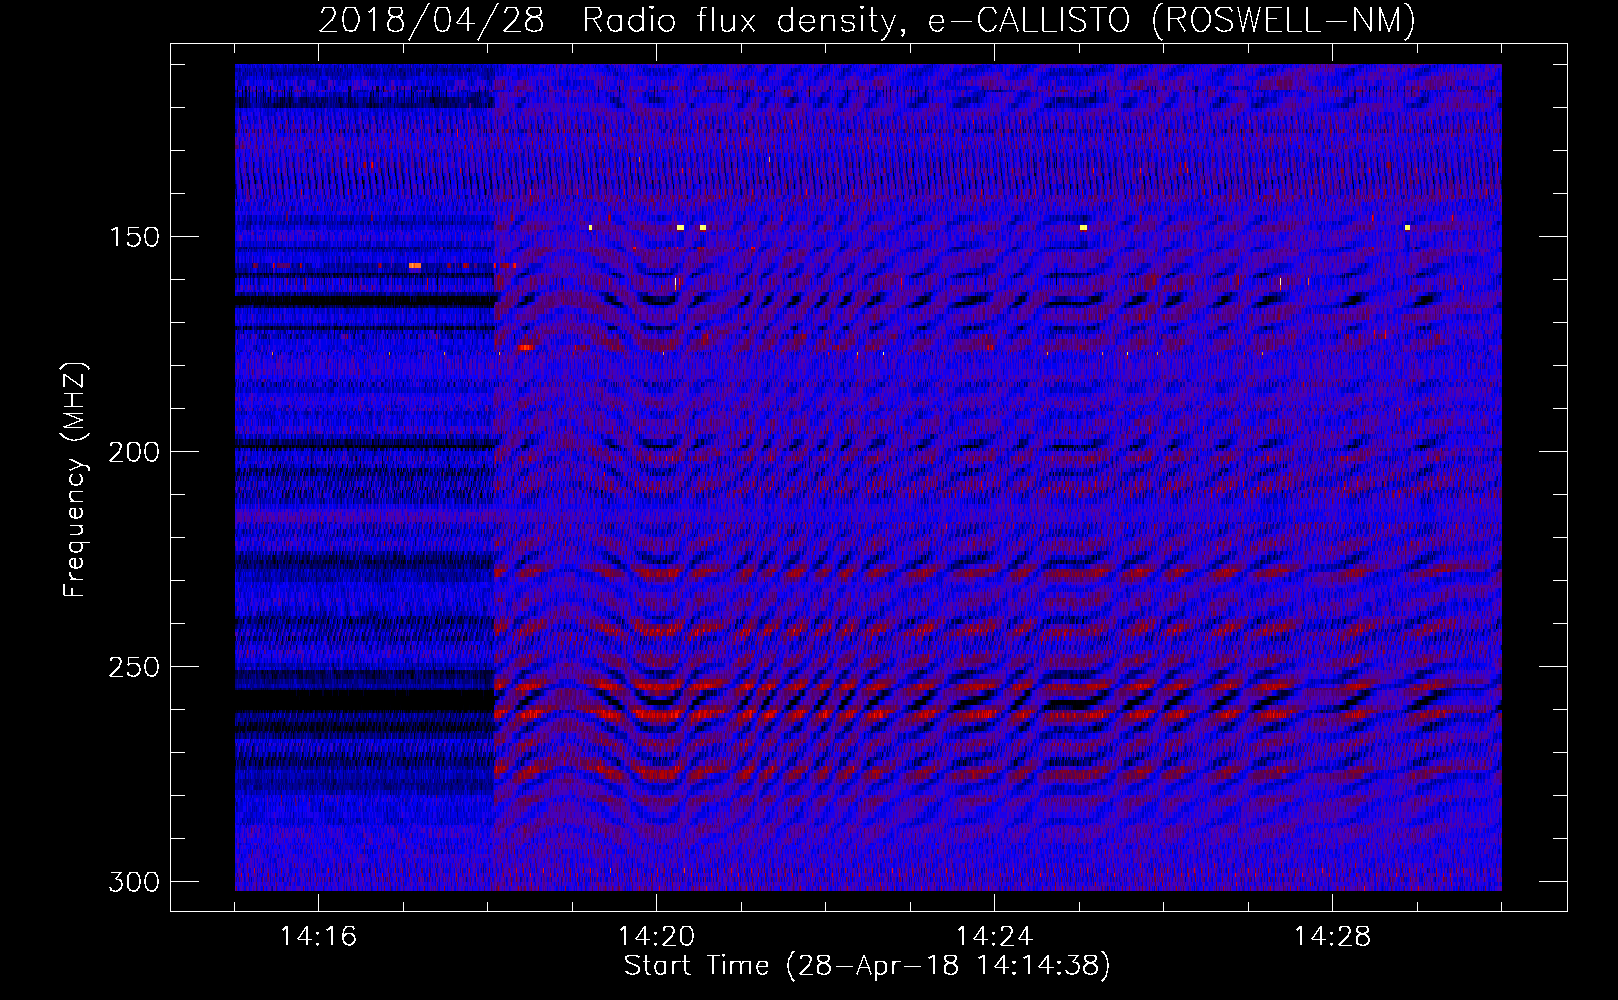Select the 14:24 time tick label
1618x1000 pixels.
point(995,937)
